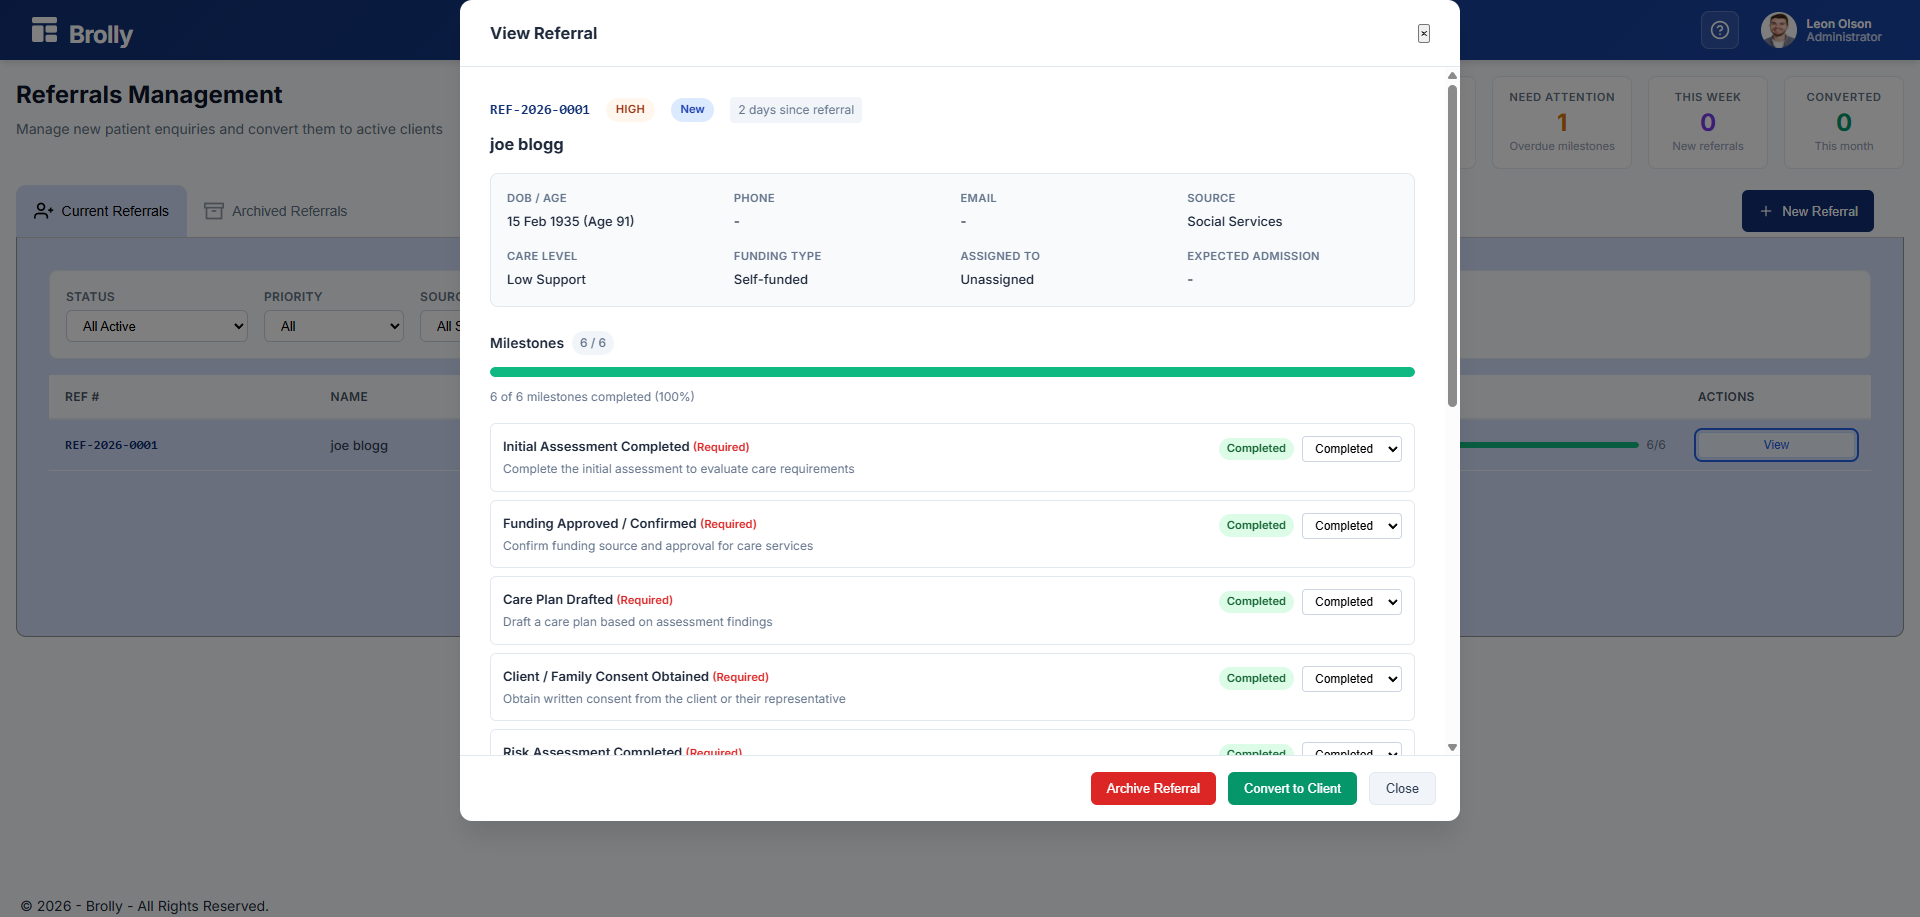
Task: Click the green milestones progress bar
Action: [951, 372]
